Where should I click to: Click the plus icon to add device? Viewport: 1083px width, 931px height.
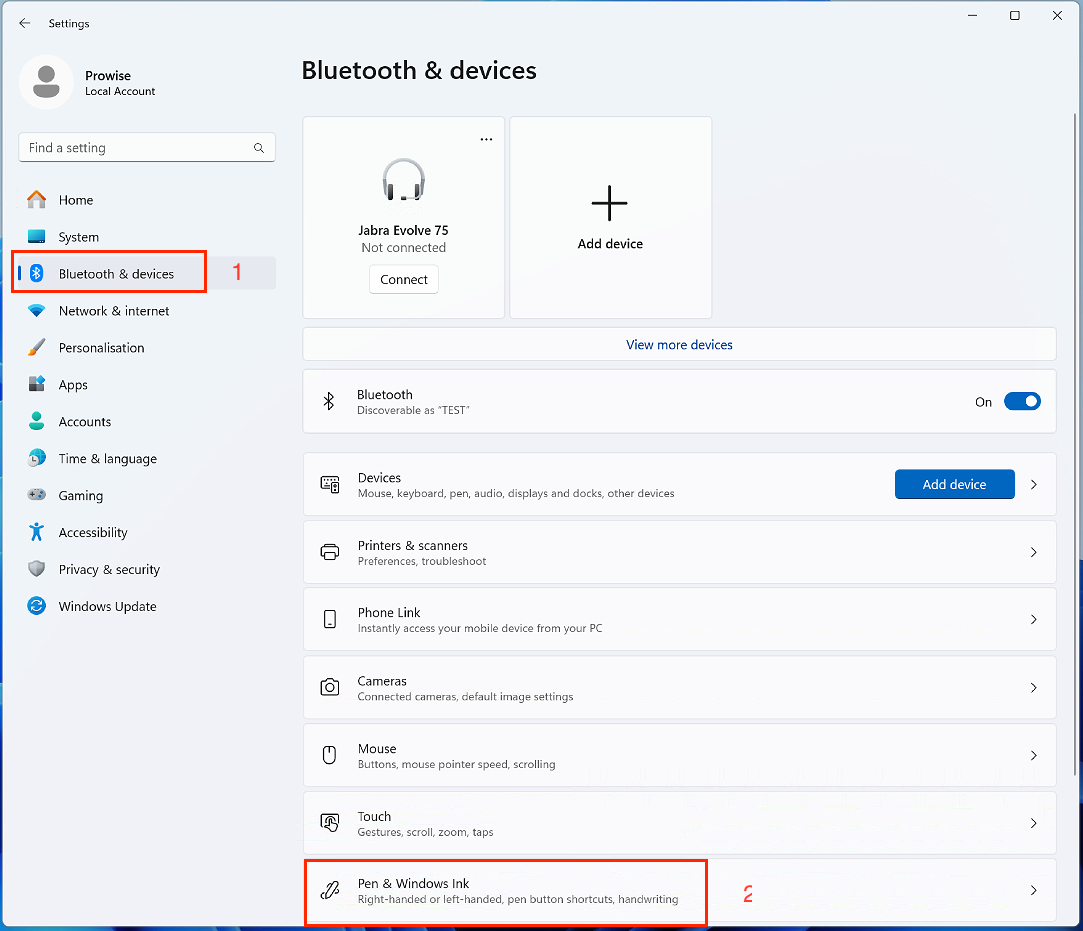tap(609, 204)
